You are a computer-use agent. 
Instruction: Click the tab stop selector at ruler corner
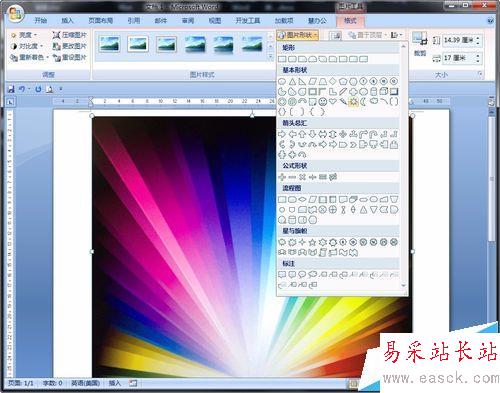tap(10, 102)
